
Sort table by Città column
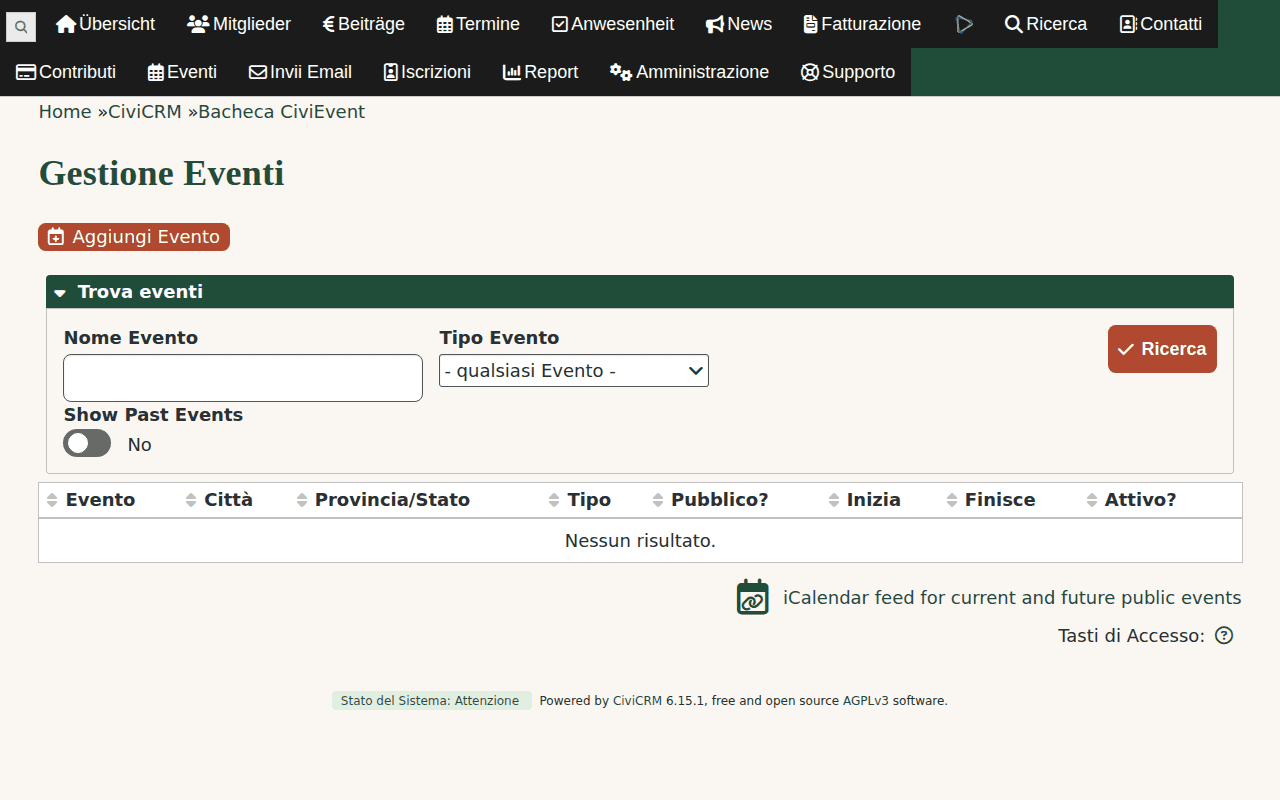pyautogui.click(x=219, y=500)
